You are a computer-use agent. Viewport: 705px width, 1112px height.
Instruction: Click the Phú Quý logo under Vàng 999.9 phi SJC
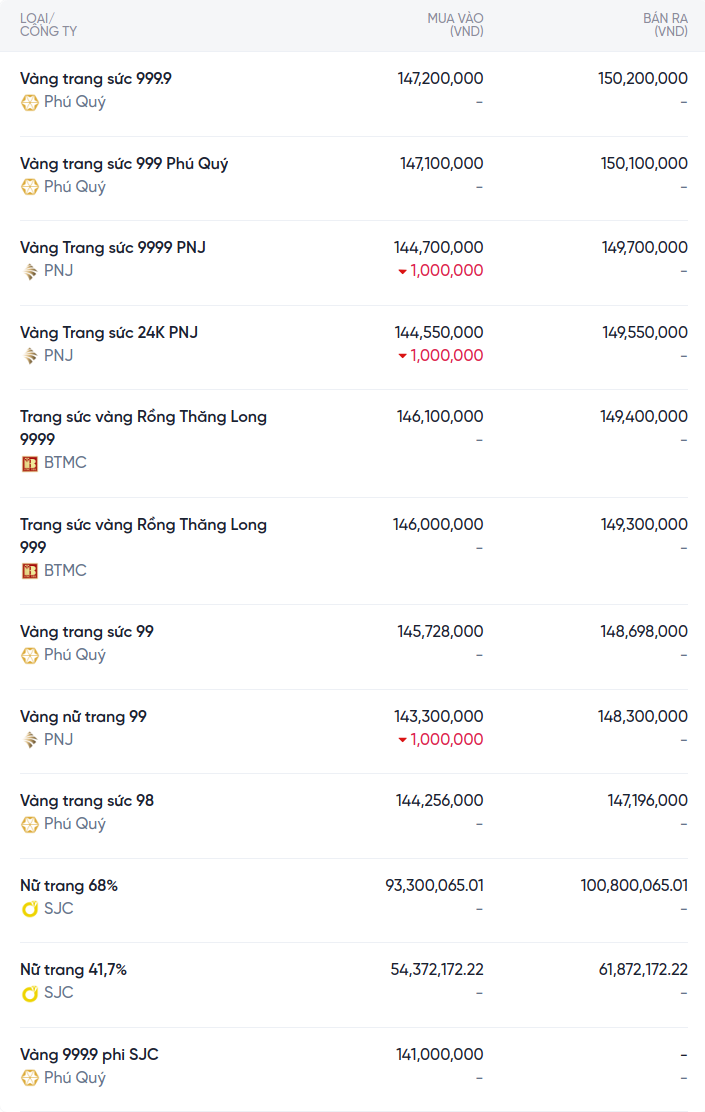[30, 1078]
